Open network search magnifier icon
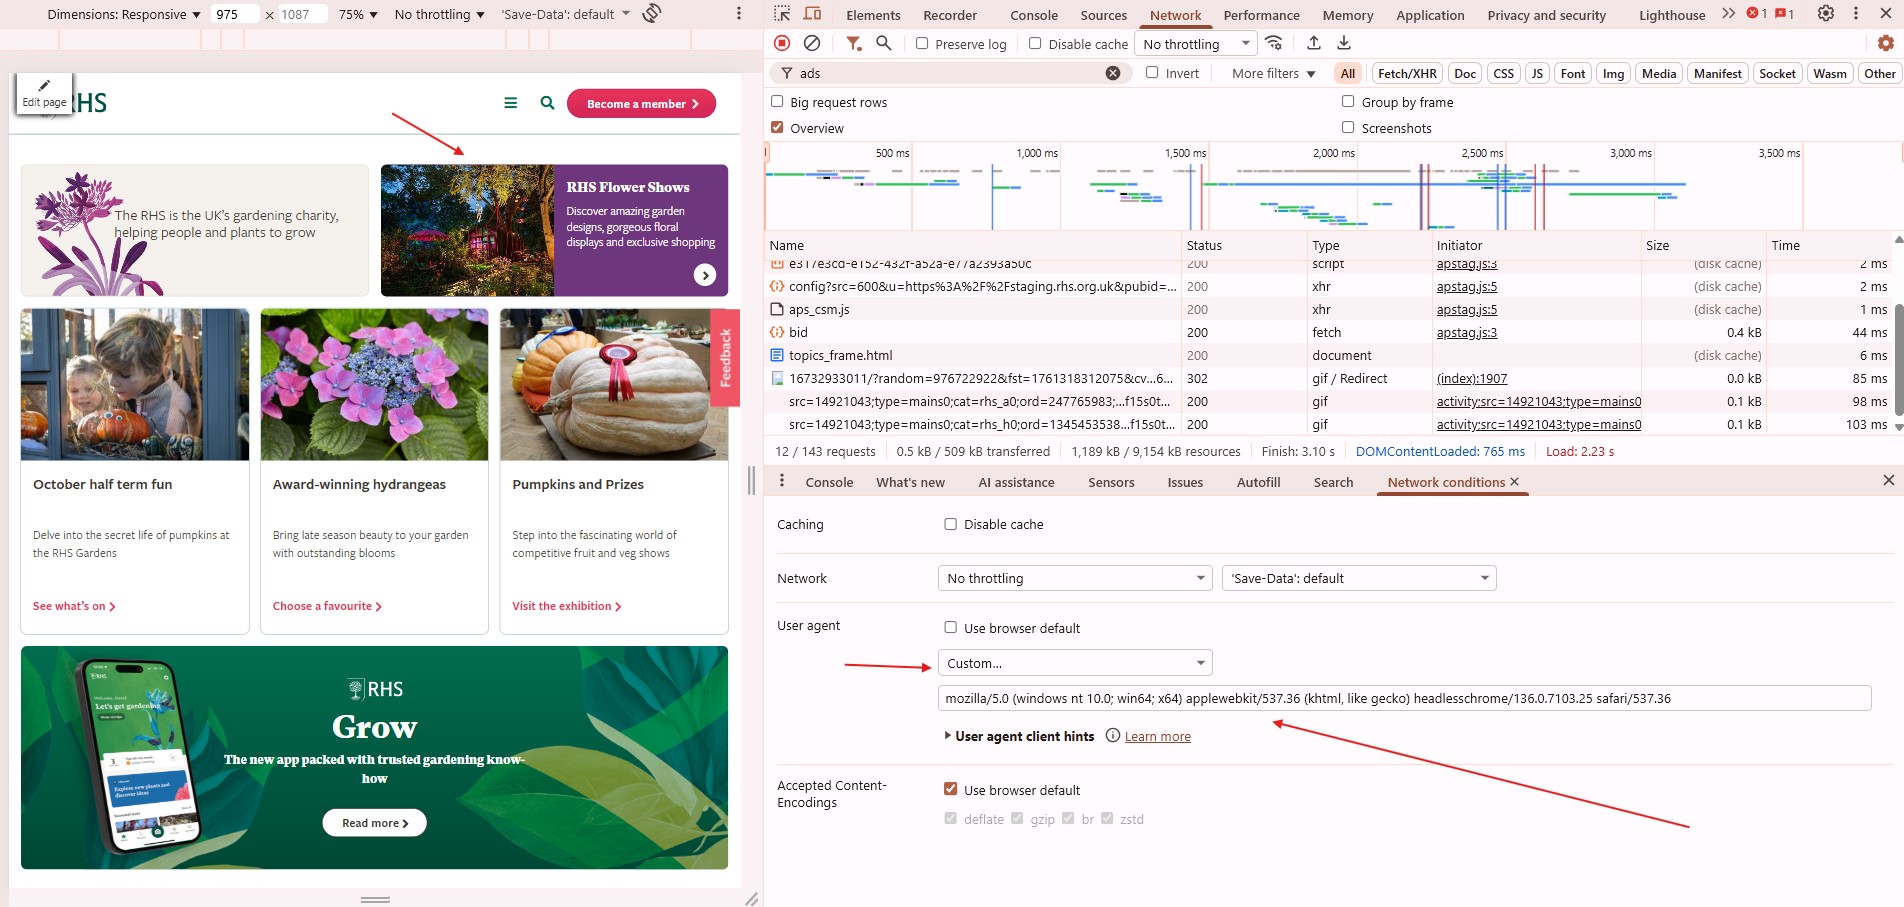Screen dimensions: 1904x907 (x=884, y=43)
